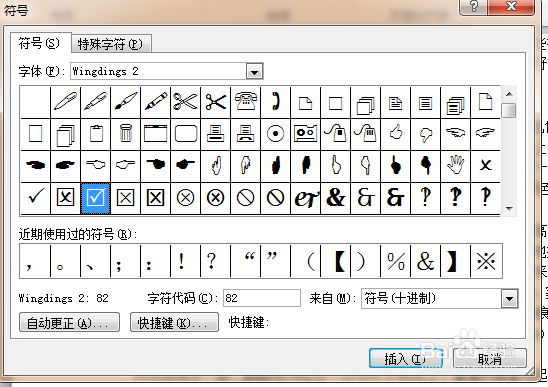
Task: Select the rotary telephone symbol
Action: pyautogui.click(x=246, y=102)
